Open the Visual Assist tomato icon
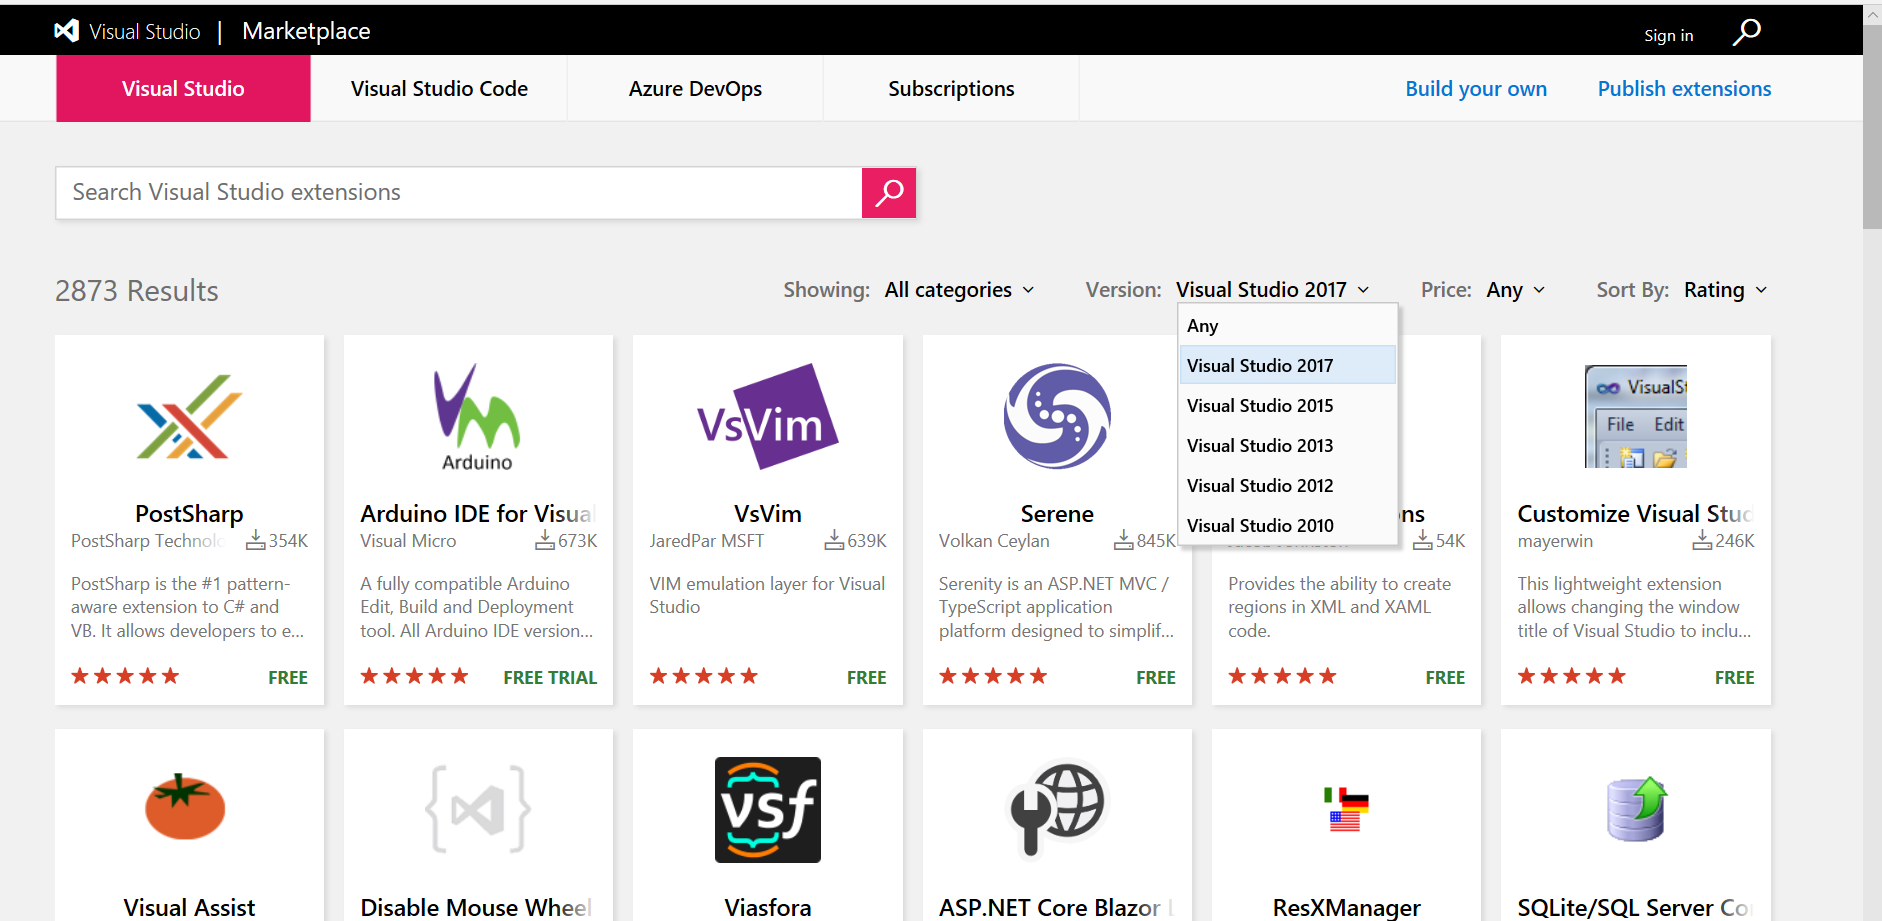 pos(185,806)
